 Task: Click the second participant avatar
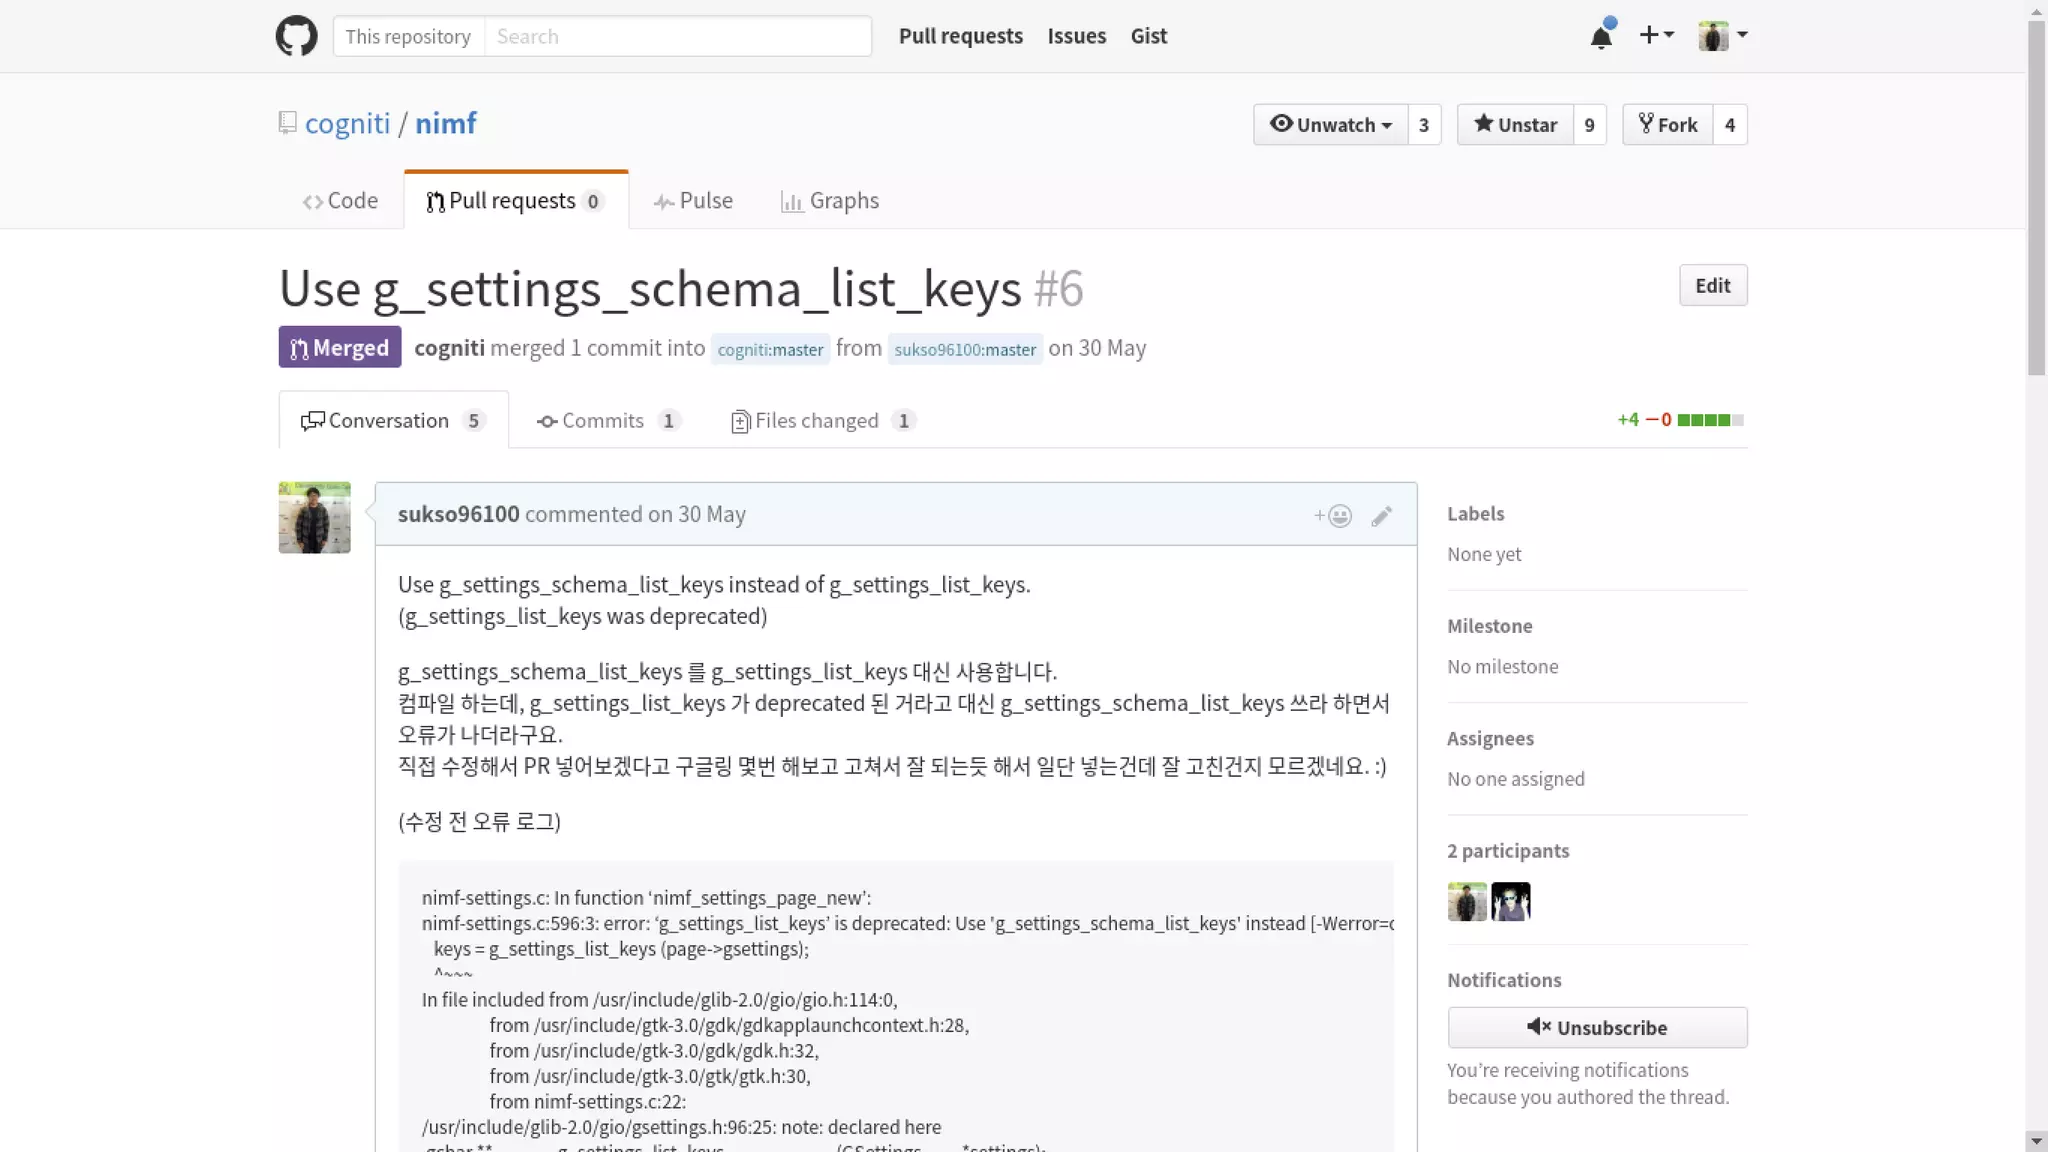coord(1510,901)
